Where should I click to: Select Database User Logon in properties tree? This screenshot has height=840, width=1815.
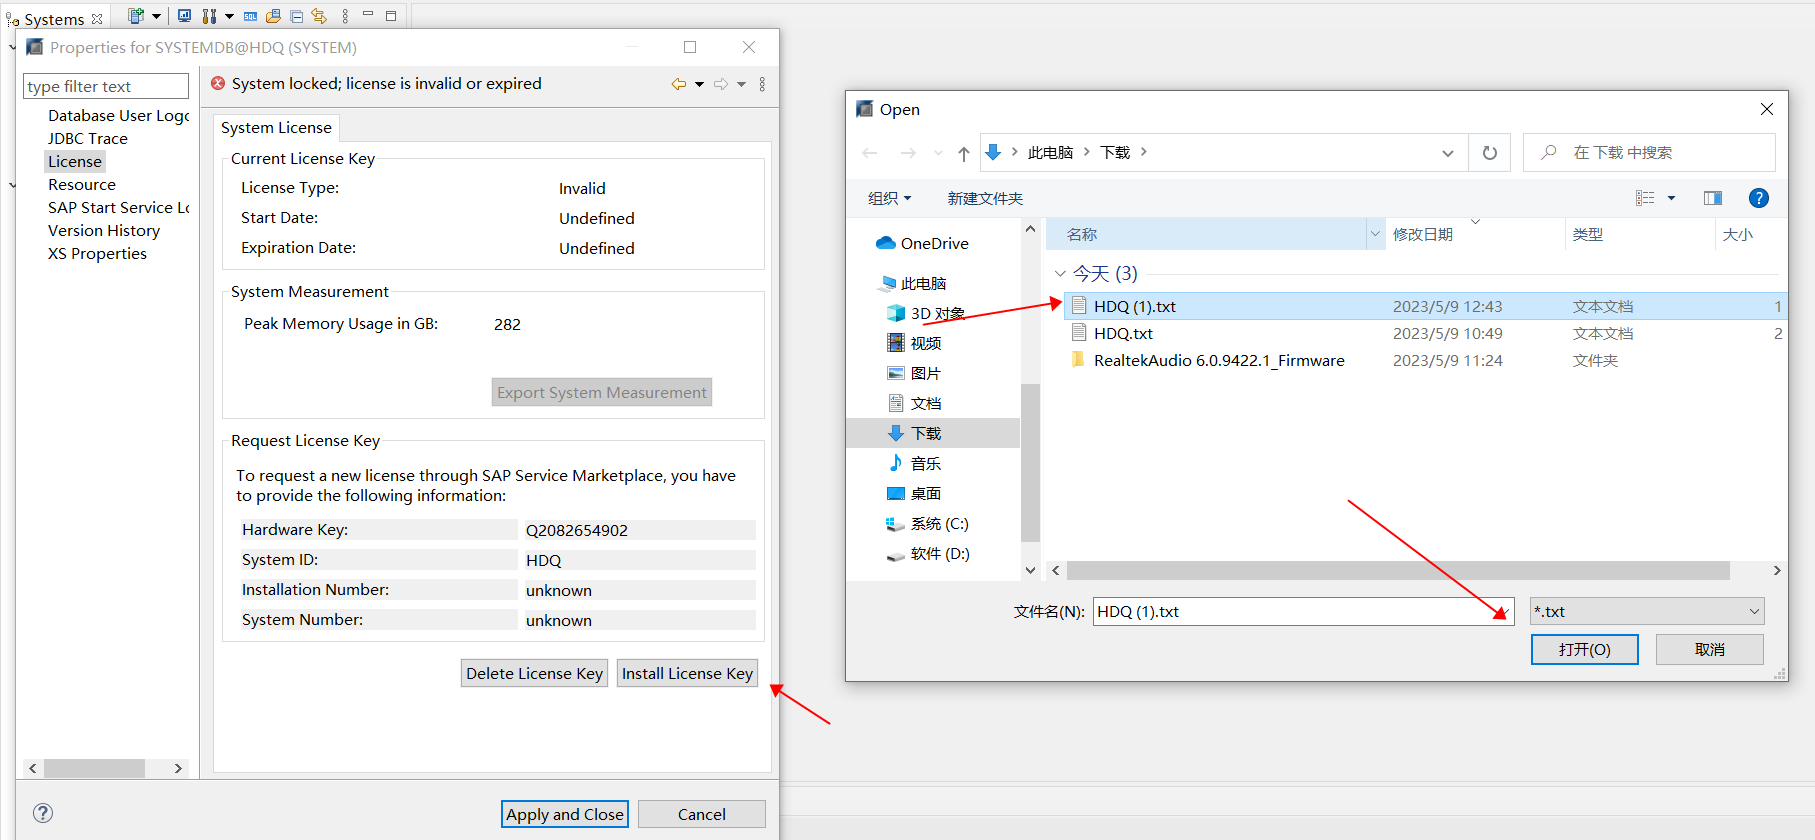[x=118, y=115]
